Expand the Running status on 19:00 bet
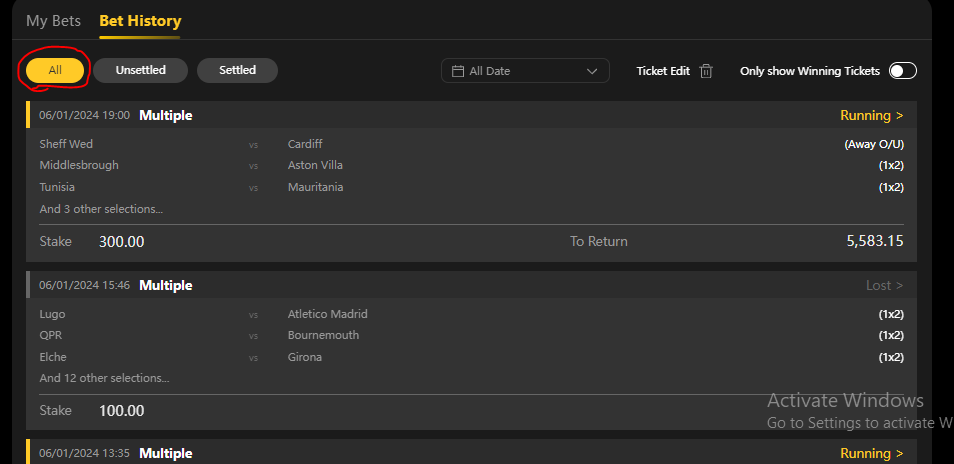Viewport: 954px width, 464px height. 871,115
